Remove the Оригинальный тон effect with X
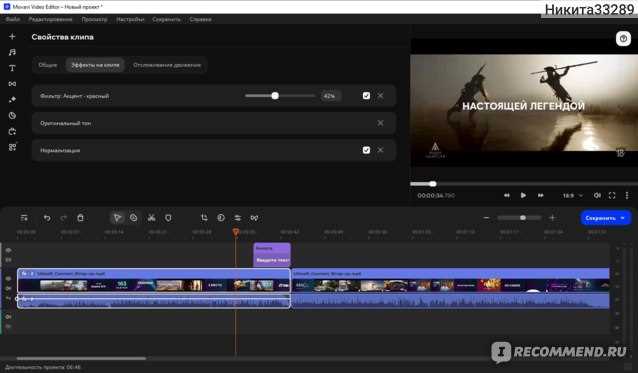638x373 pixels. click(x=380, y=123)
